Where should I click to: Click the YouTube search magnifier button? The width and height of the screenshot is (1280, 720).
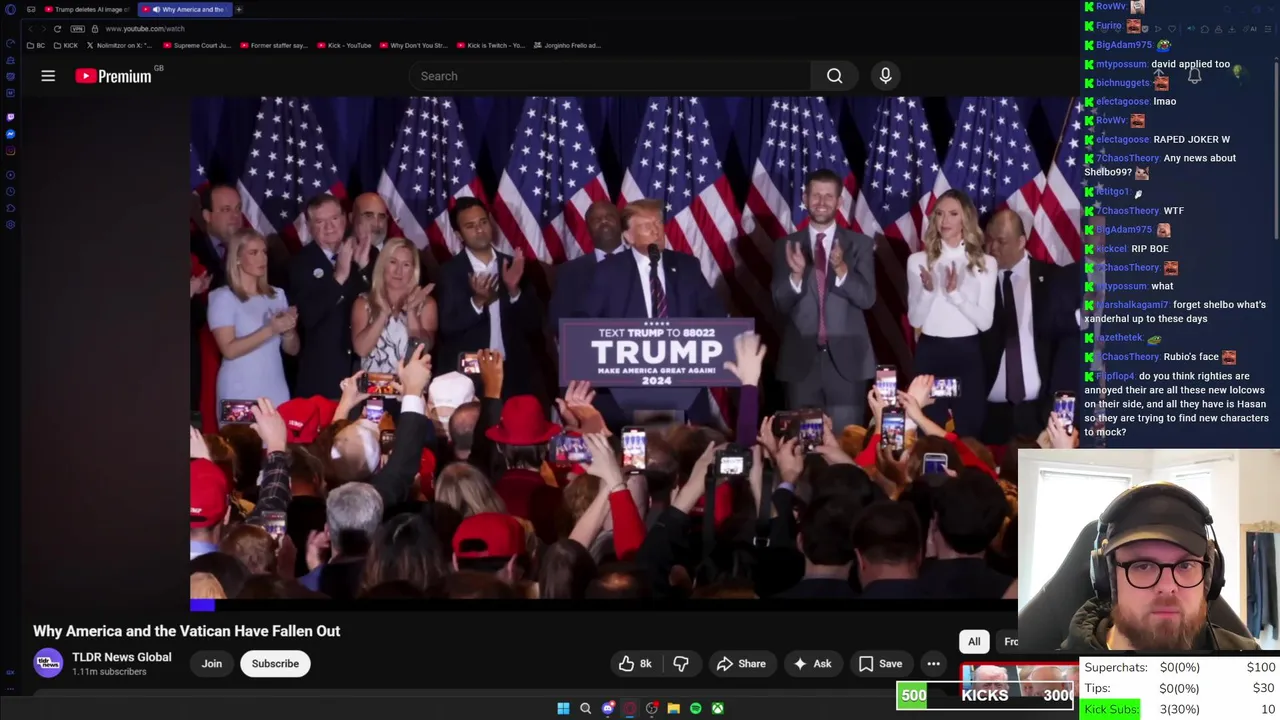point(834,76)
